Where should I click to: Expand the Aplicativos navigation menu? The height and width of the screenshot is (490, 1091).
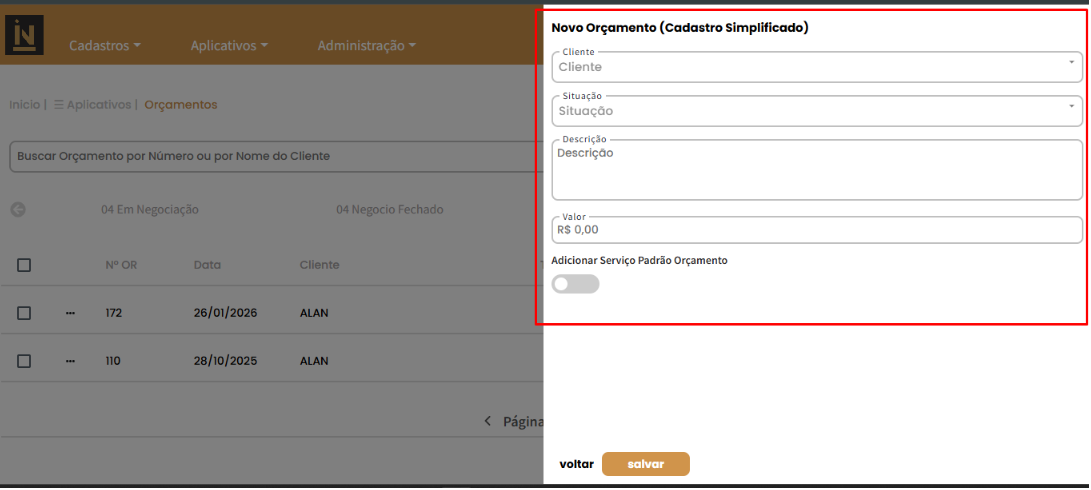point(229,46)
